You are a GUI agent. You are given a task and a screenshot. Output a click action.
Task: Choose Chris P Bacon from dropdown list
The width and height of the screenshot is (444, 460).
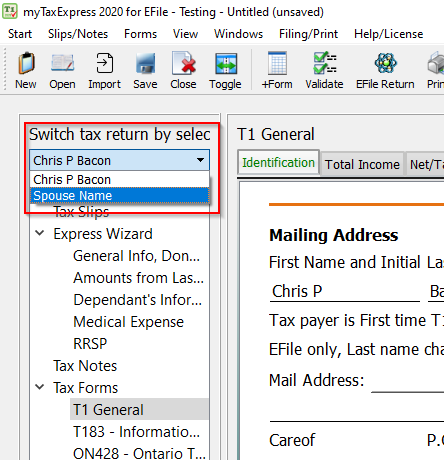(119, 179)
